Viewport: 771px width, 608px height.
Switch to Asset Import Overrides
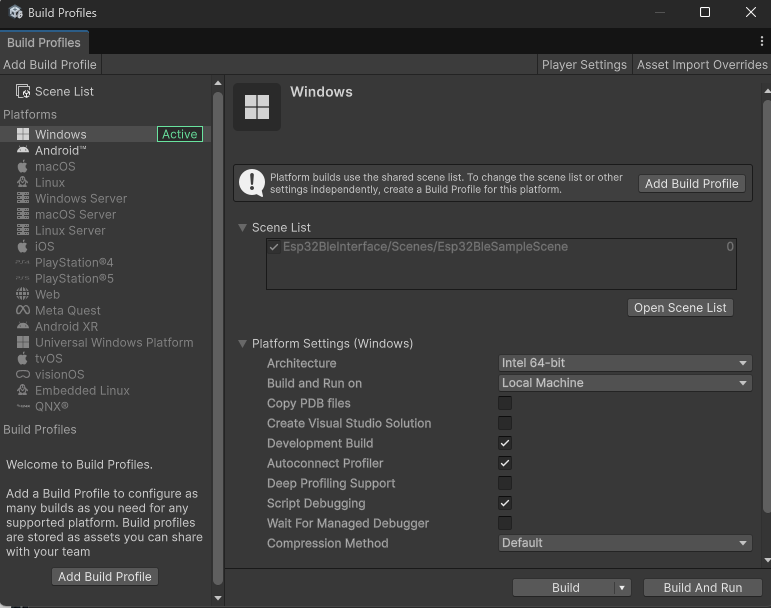702,64
